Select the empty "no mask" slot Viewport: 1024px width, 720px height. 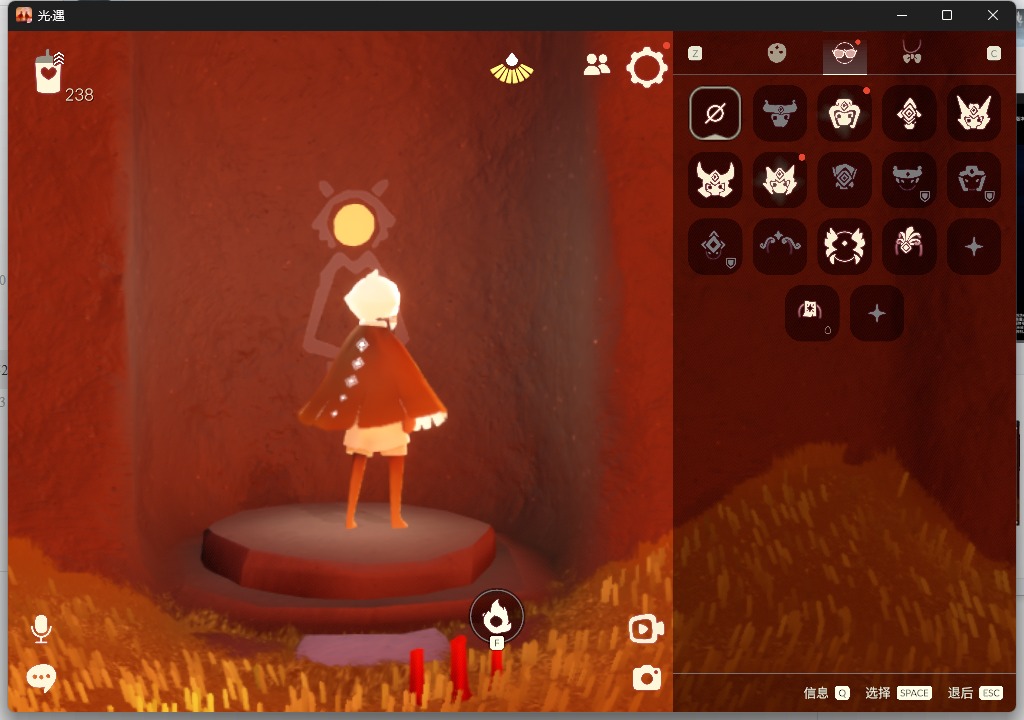click(x=714, y=113)
